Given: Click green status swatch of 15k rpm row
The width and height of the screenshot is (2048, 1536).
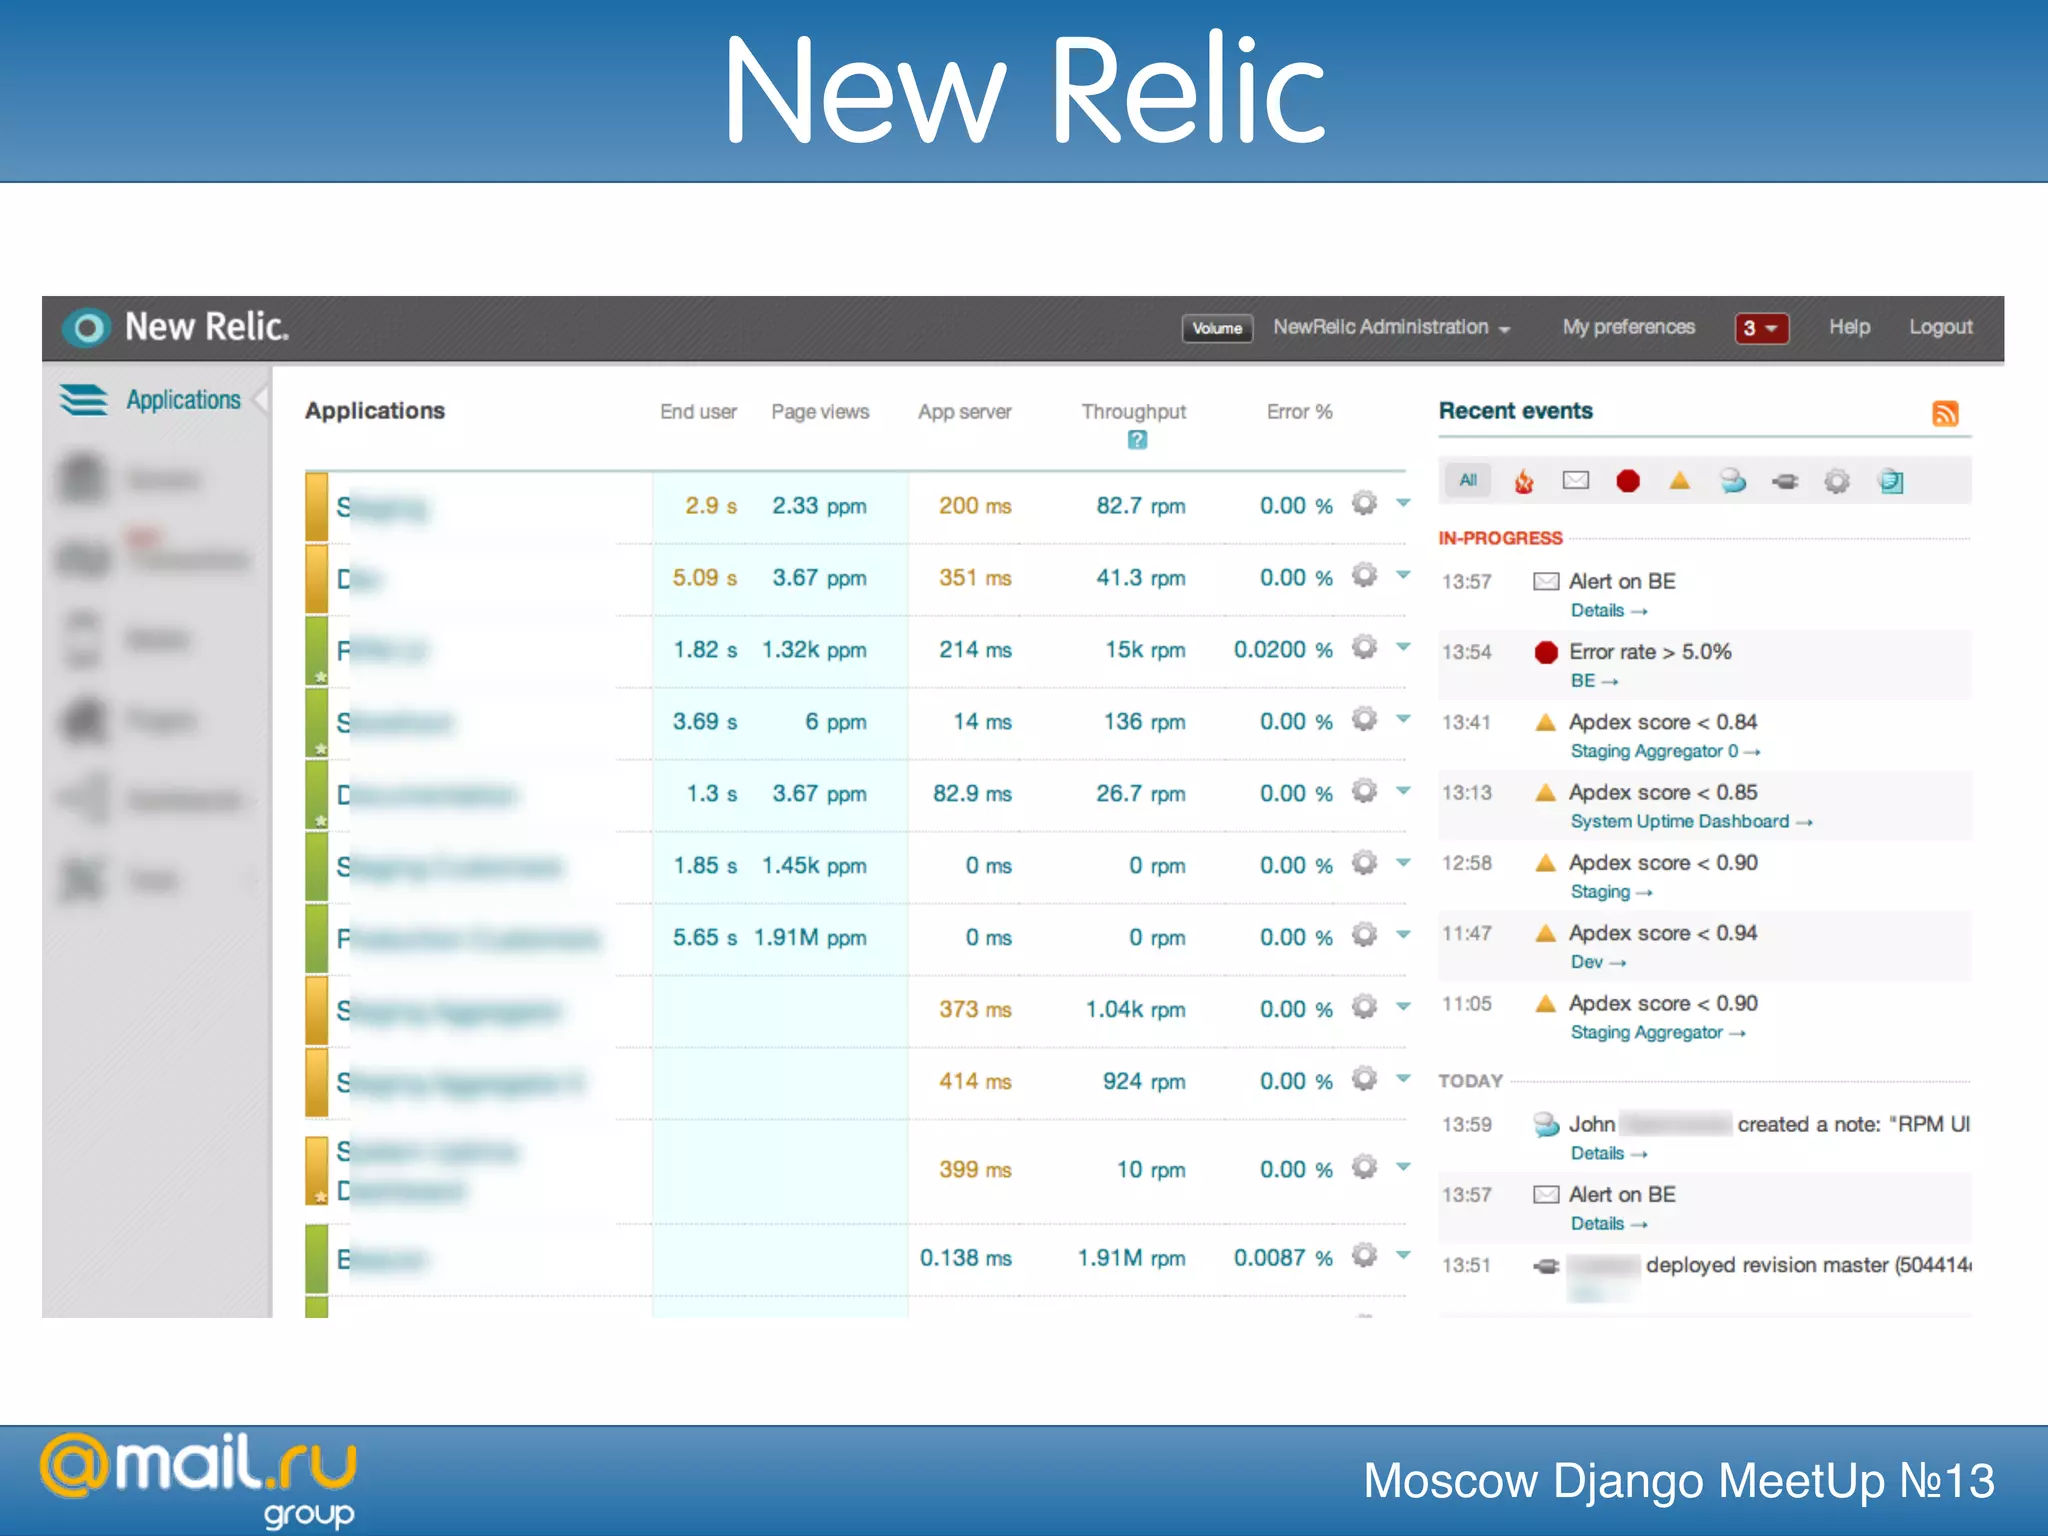Looking at the screenshot, I should [x=317, y=651].
